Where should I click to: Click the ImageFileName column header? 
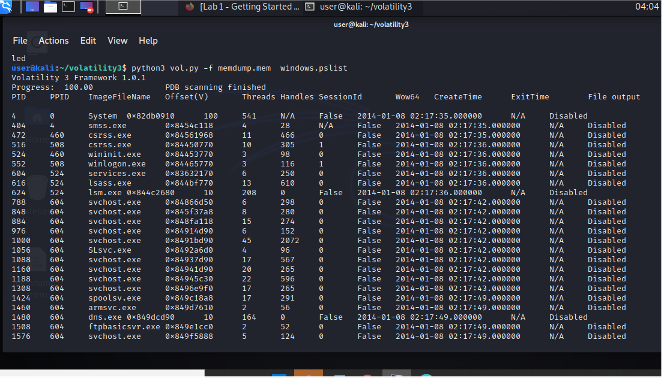[119, 97]
